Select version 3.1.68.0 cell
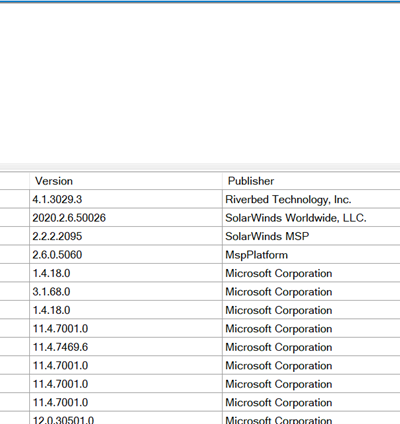This screenshot has width=400, height=424. (x=126, y=292)
